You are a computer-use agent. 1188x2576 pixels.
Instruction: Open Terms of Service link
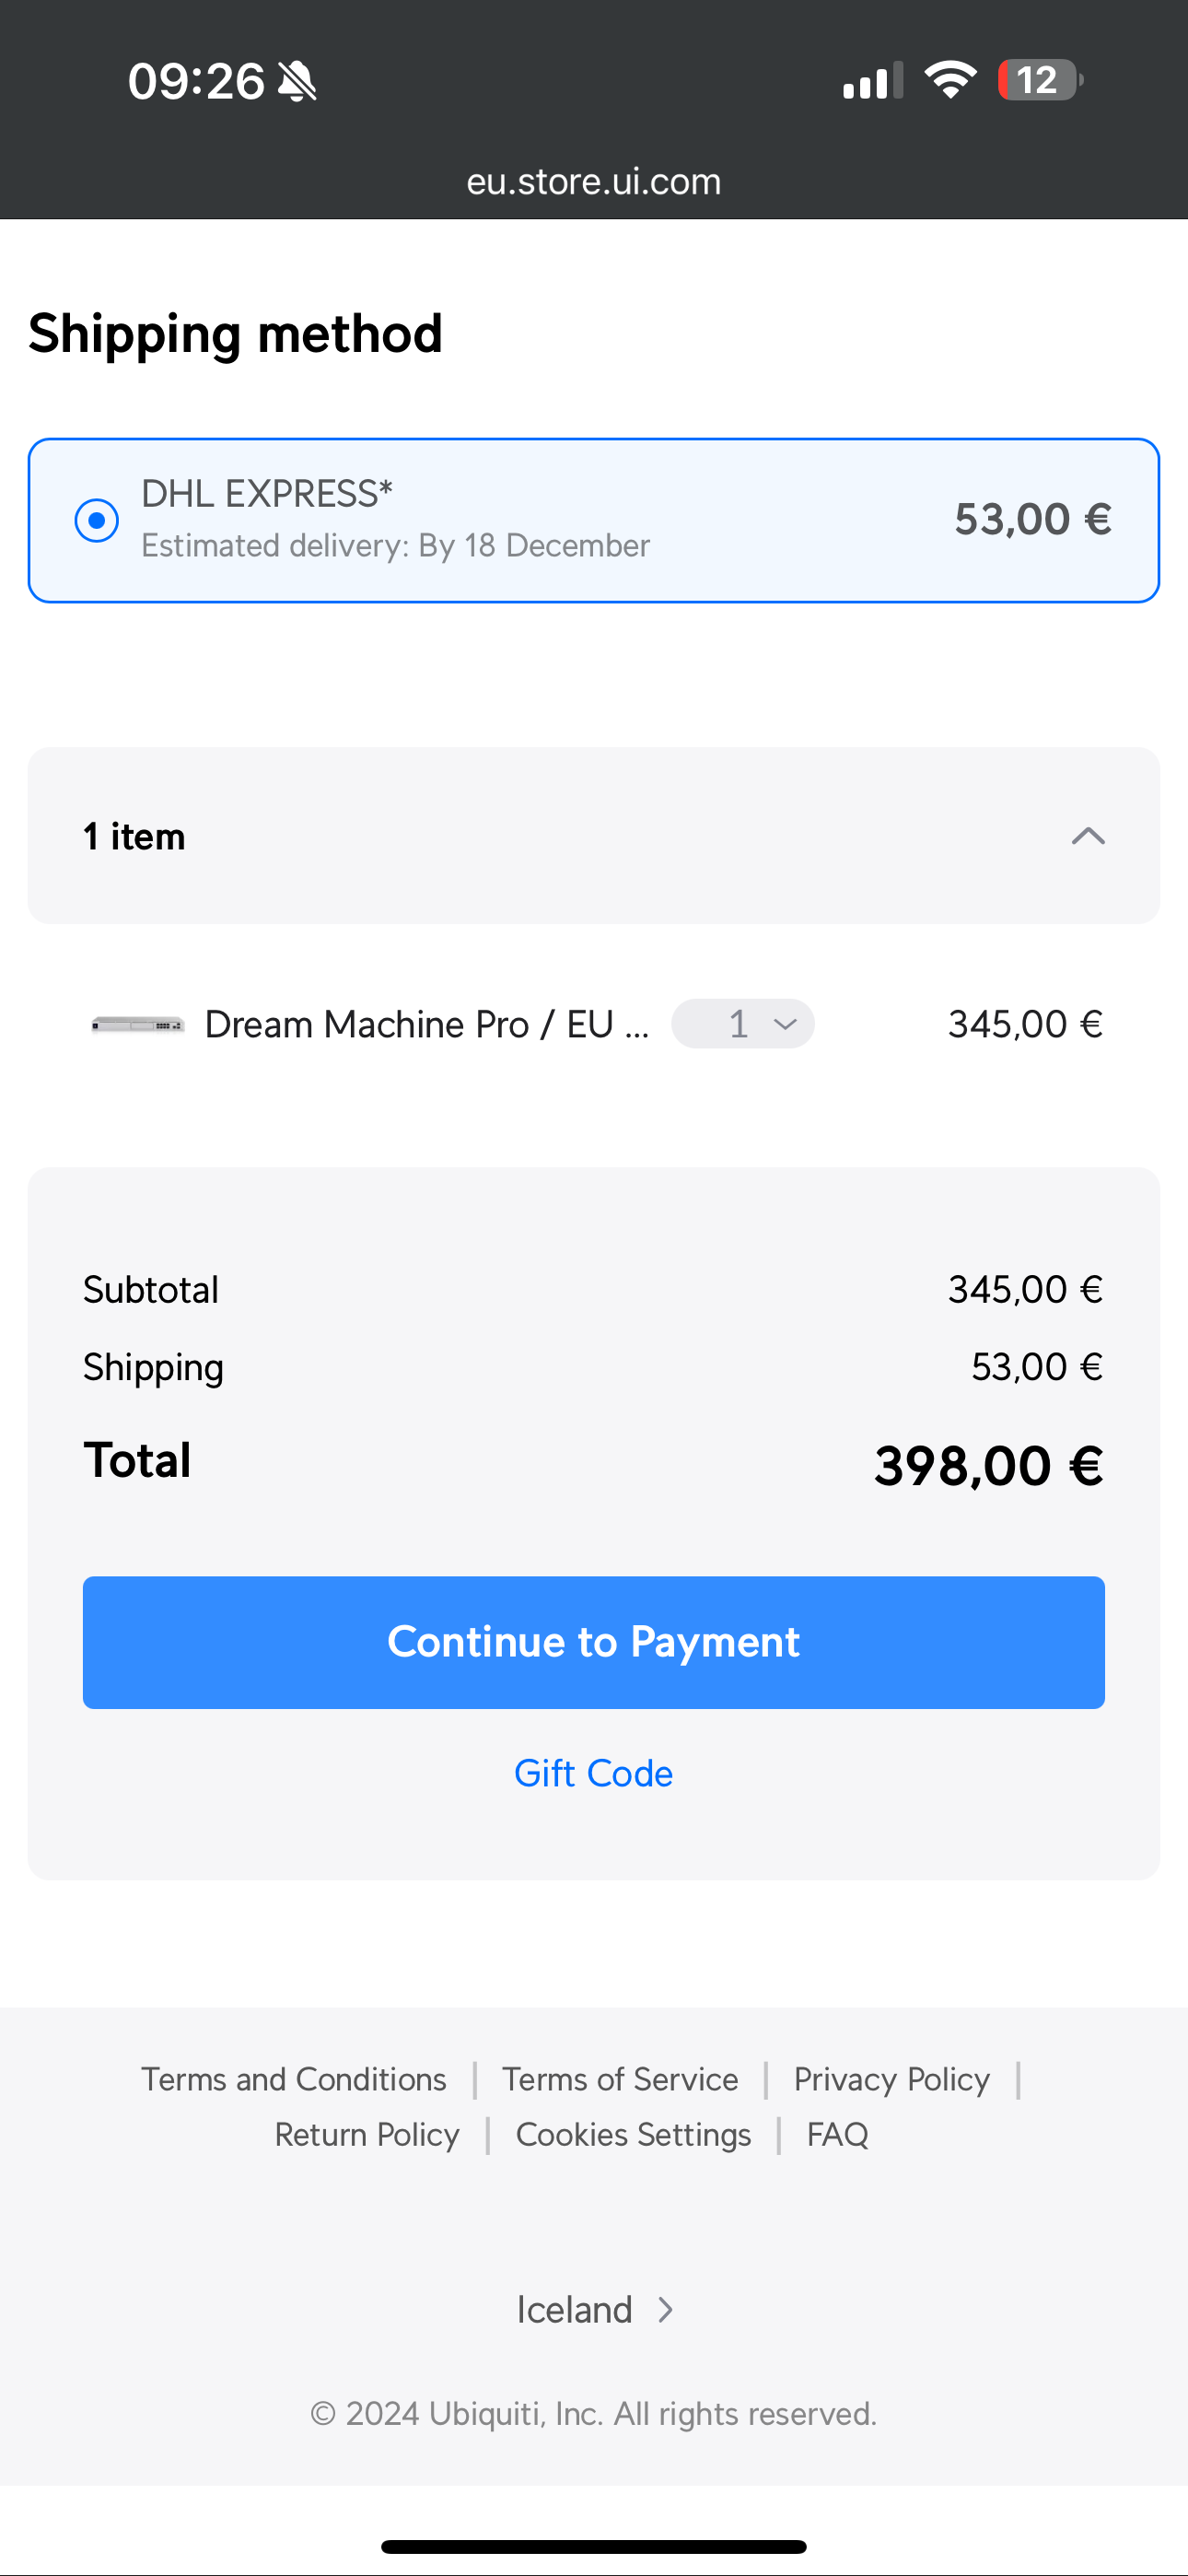click(x=620, y=2079)
